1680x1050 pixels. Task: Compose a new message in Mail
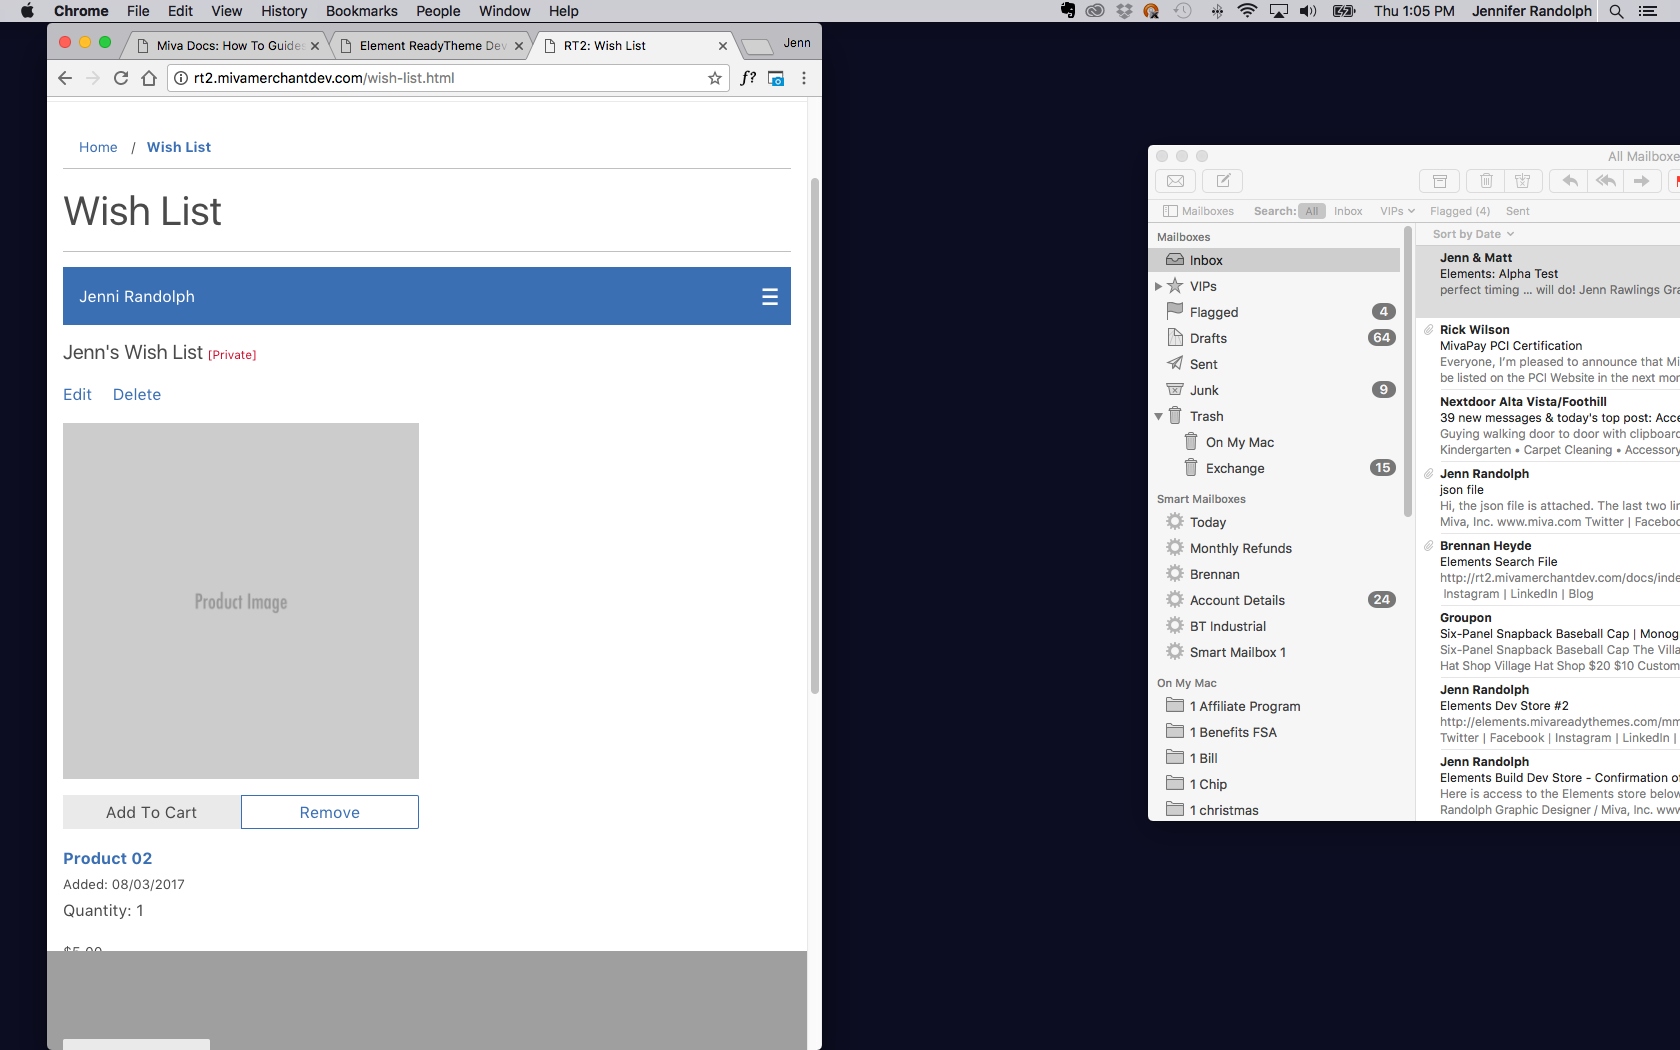(1223, 181)
